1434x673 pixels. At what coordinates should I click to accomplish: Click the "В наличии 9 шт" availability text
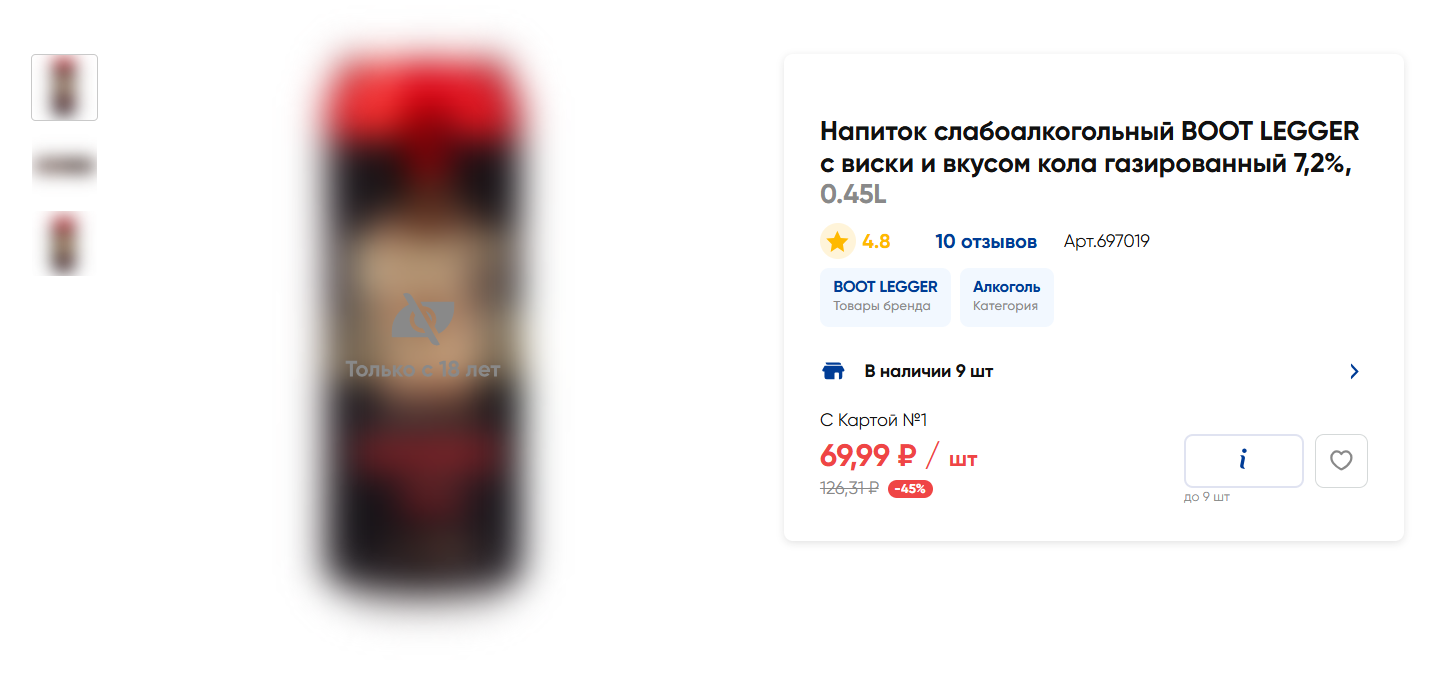point(929,371)
